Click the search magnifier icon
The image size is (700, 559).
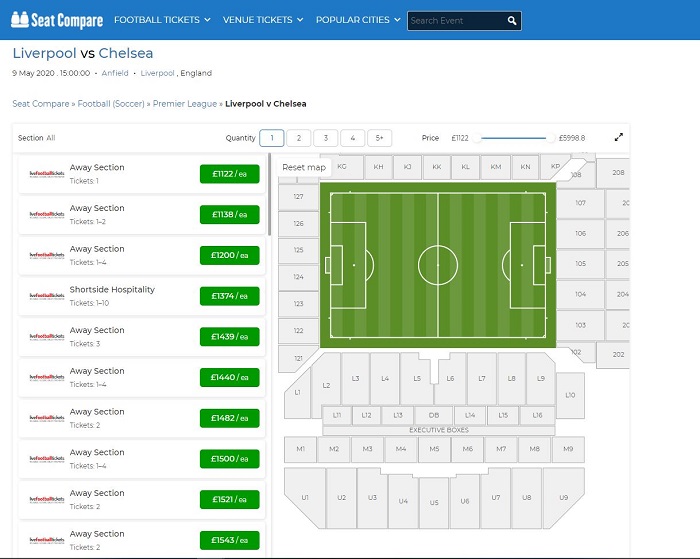pyautogui.click(x=512, y=20)
